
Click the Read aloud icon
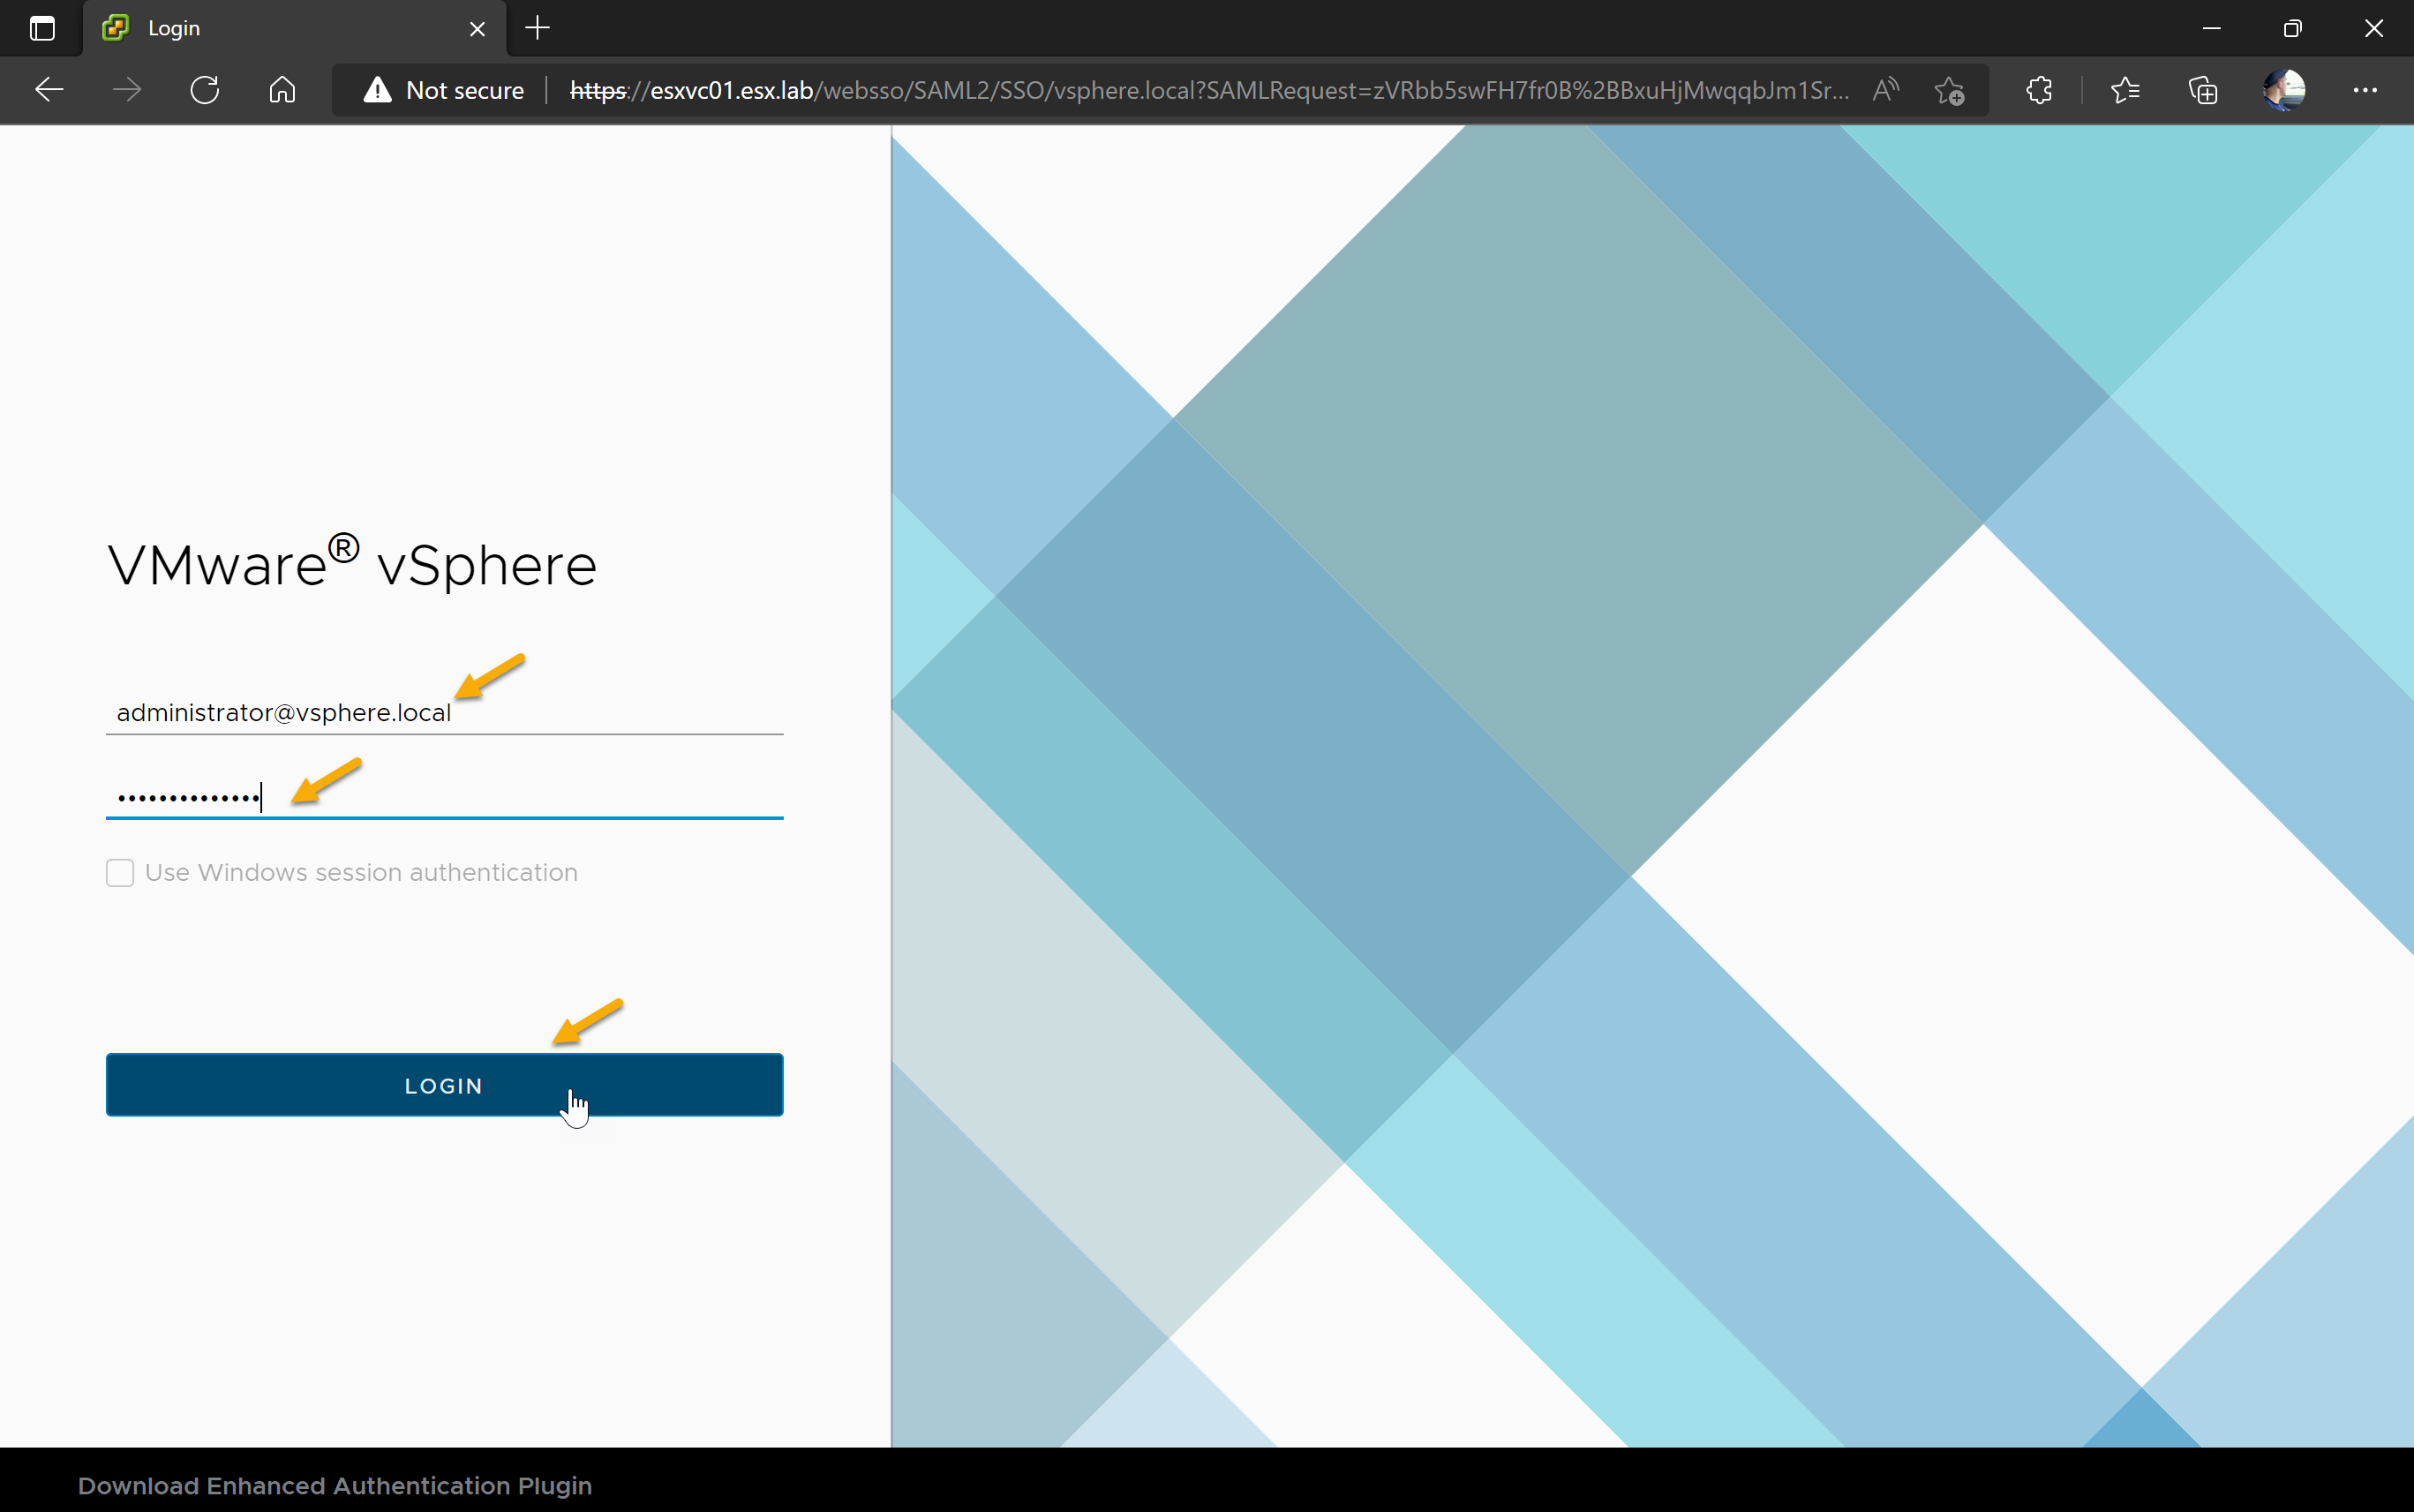[1885, 90]
